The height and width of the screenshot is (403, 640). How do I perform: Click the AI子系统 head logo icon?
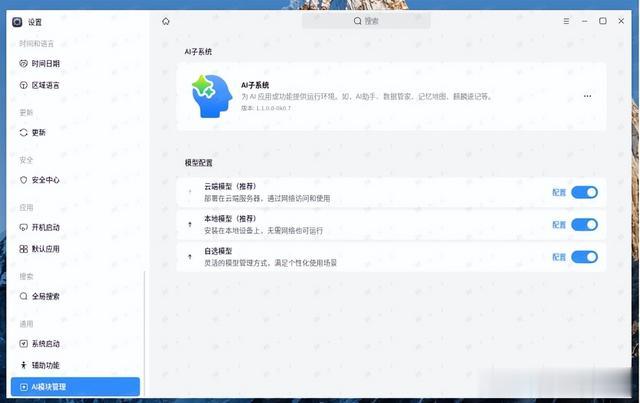(x=212, y=96)
